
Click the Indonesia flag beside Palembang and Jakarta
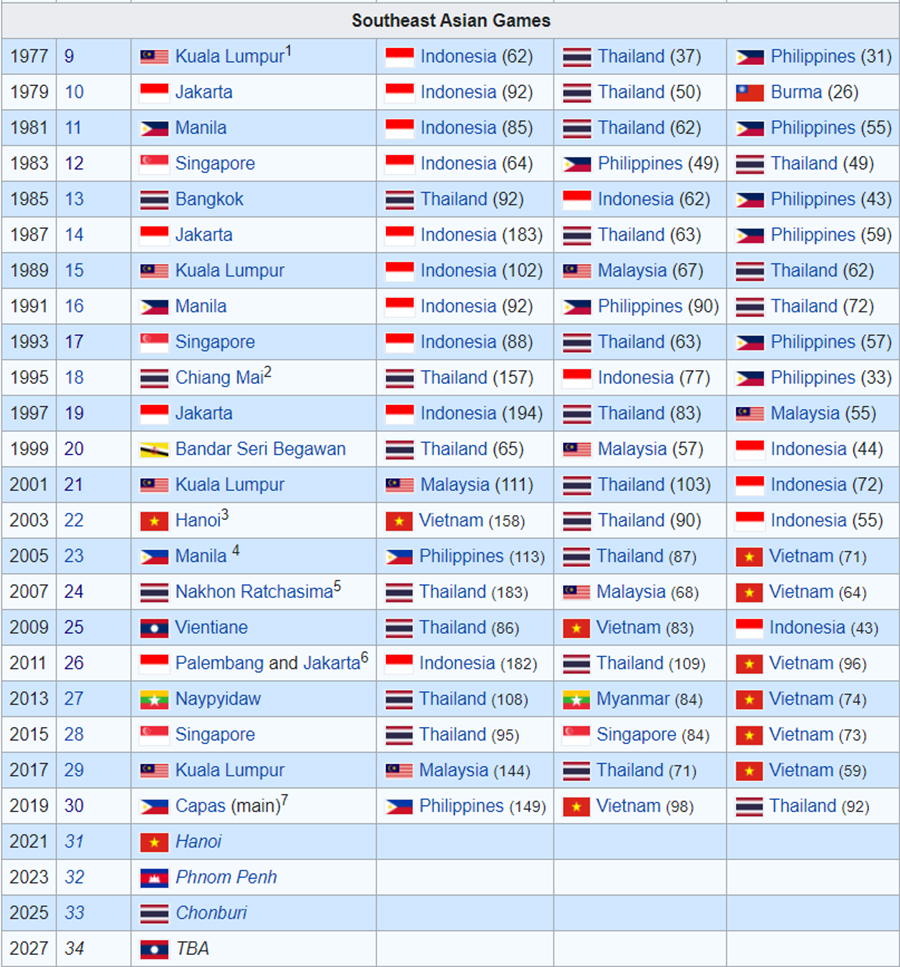pyautogui.click(x=154, y=664)
